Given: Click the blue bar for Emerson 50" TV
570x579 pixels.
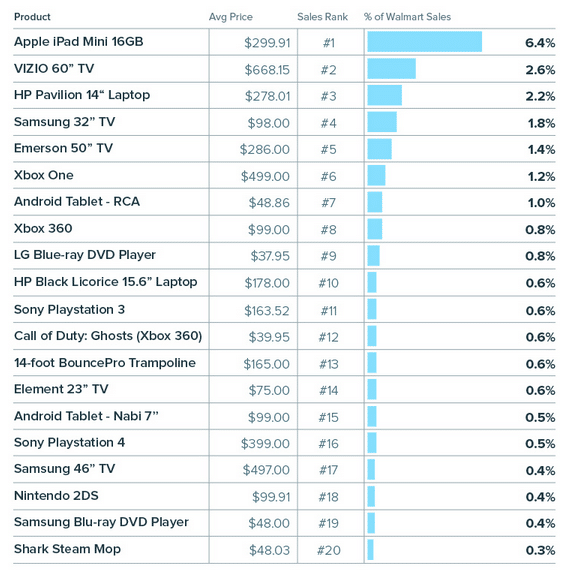Looking at the screenshot, I should (x=380, y=149).
